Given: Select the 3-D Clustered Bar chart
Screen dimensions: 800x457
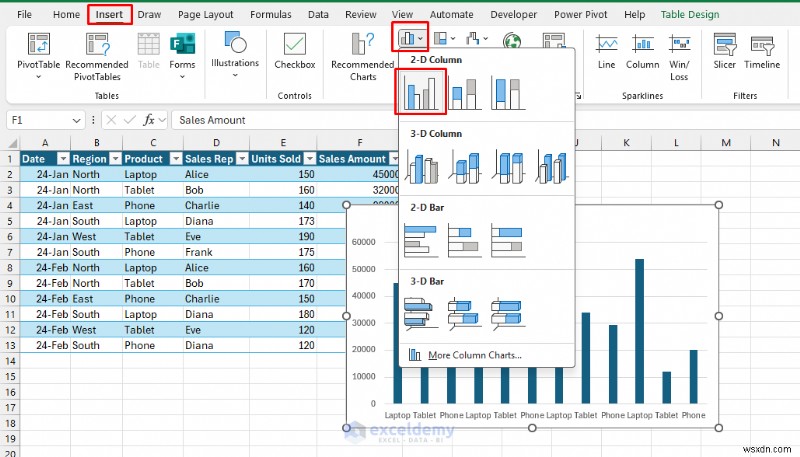Looking at the screenshot, I should coord(421,314).
